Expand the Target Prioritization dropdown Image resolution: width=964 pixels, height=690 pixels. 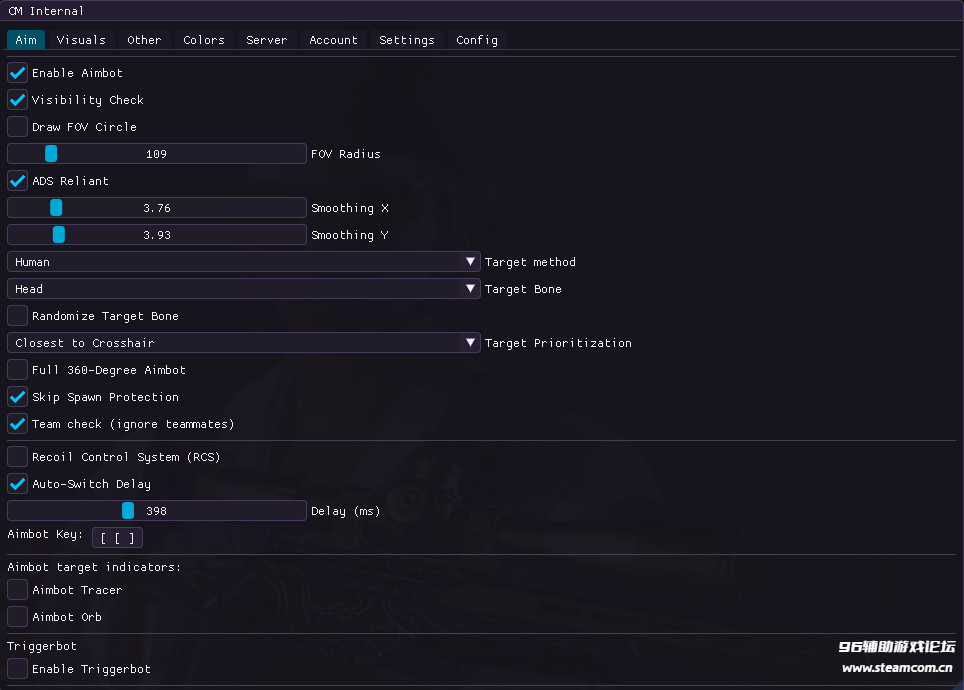pos(244,343)
